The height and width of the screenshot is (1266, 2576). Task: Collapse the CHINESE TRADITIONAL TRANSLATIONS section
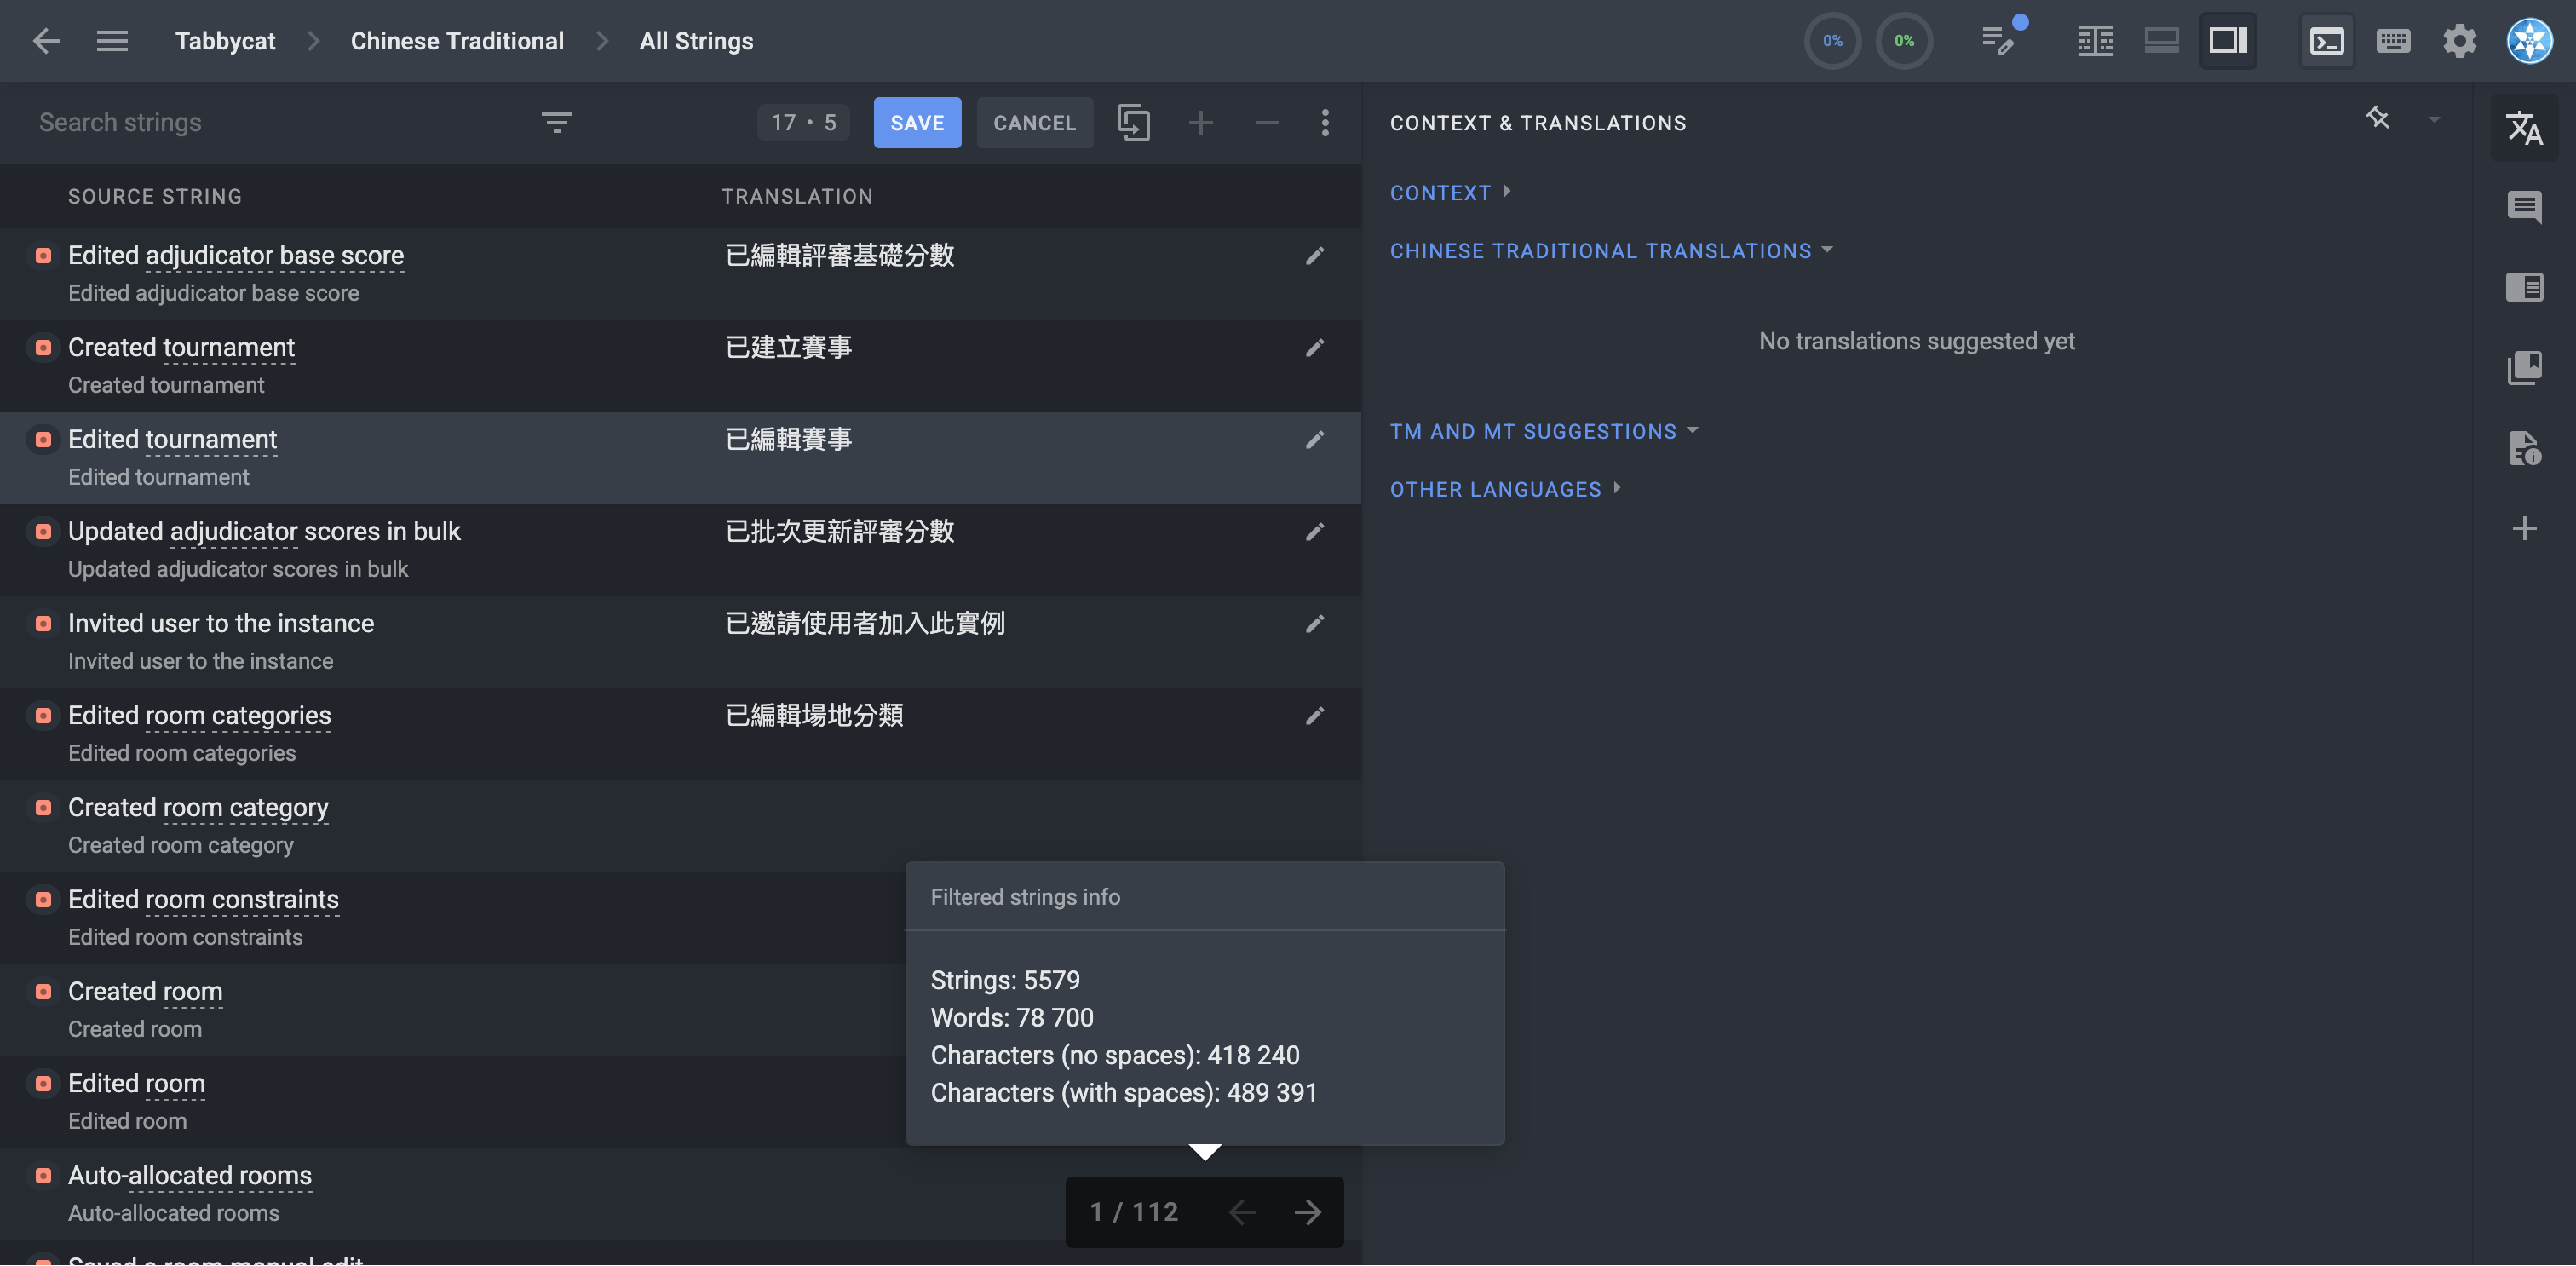click(1611, 250)
